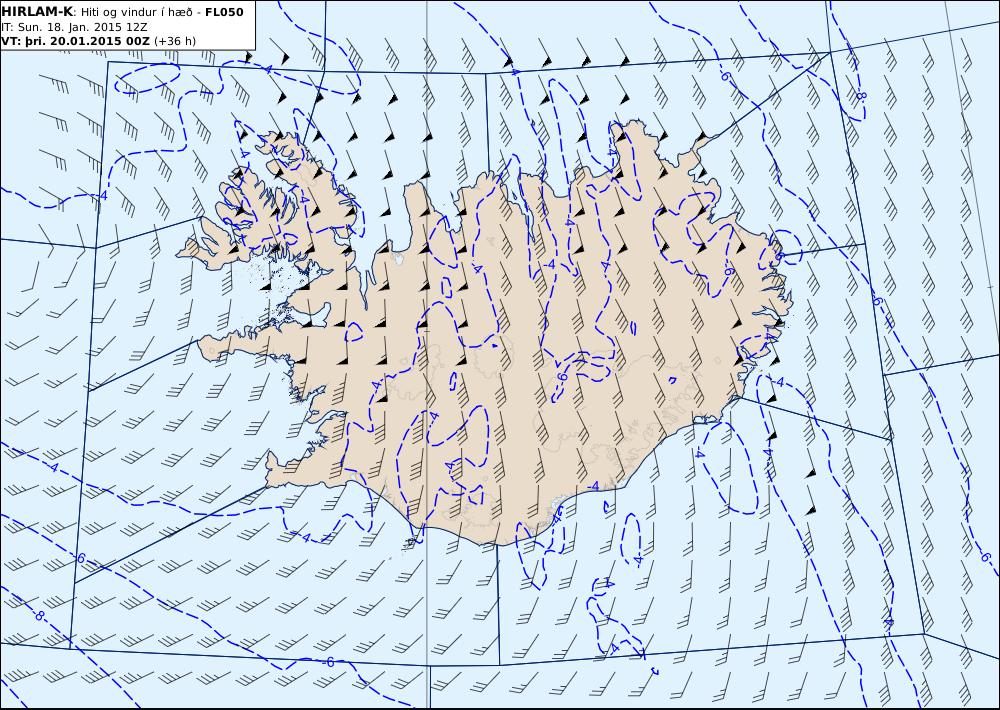The width and height of the screenshot is (1000, 710).
Task: Click the initial time 'IT: Sun. 18. Jan. 2015 12Z'
Action: click(x=75, y=27)
